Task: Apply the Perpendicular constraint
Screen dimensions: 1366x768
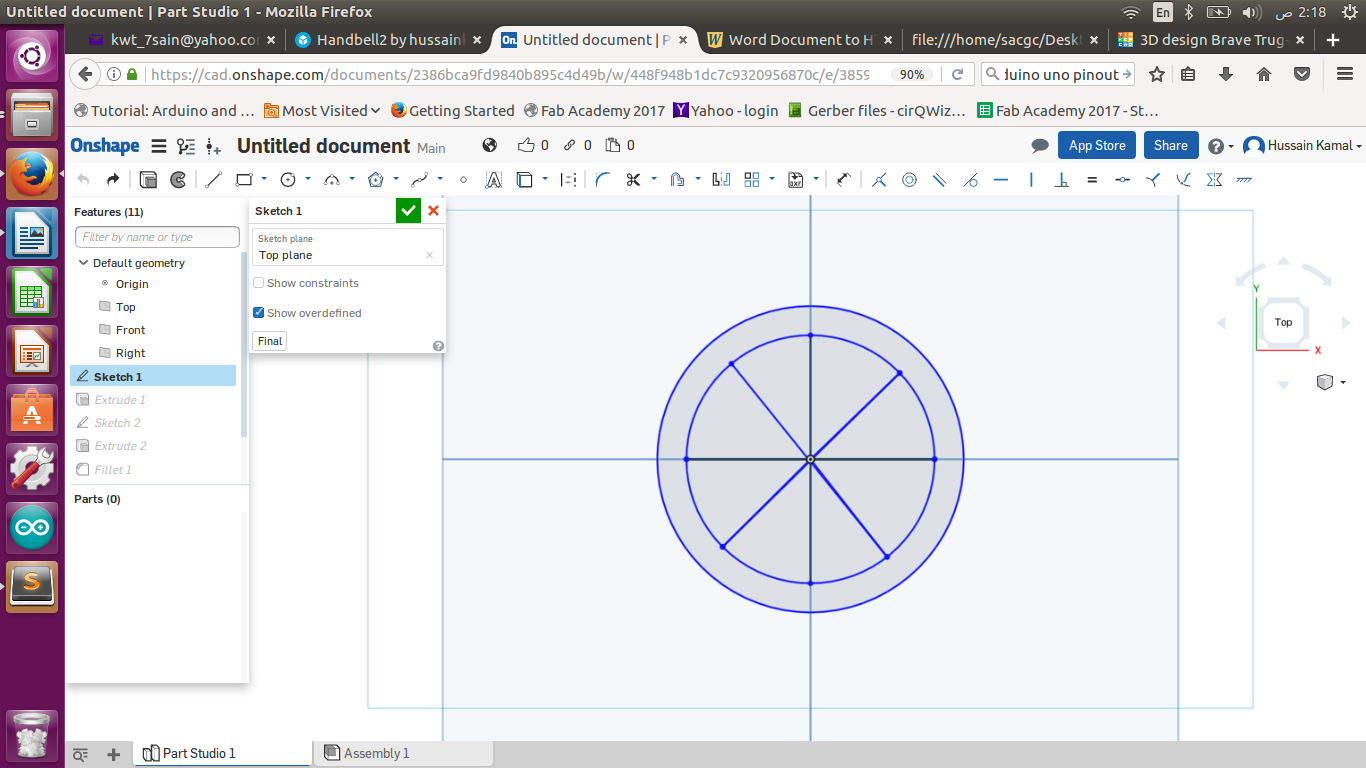Action: point(1062,180)
